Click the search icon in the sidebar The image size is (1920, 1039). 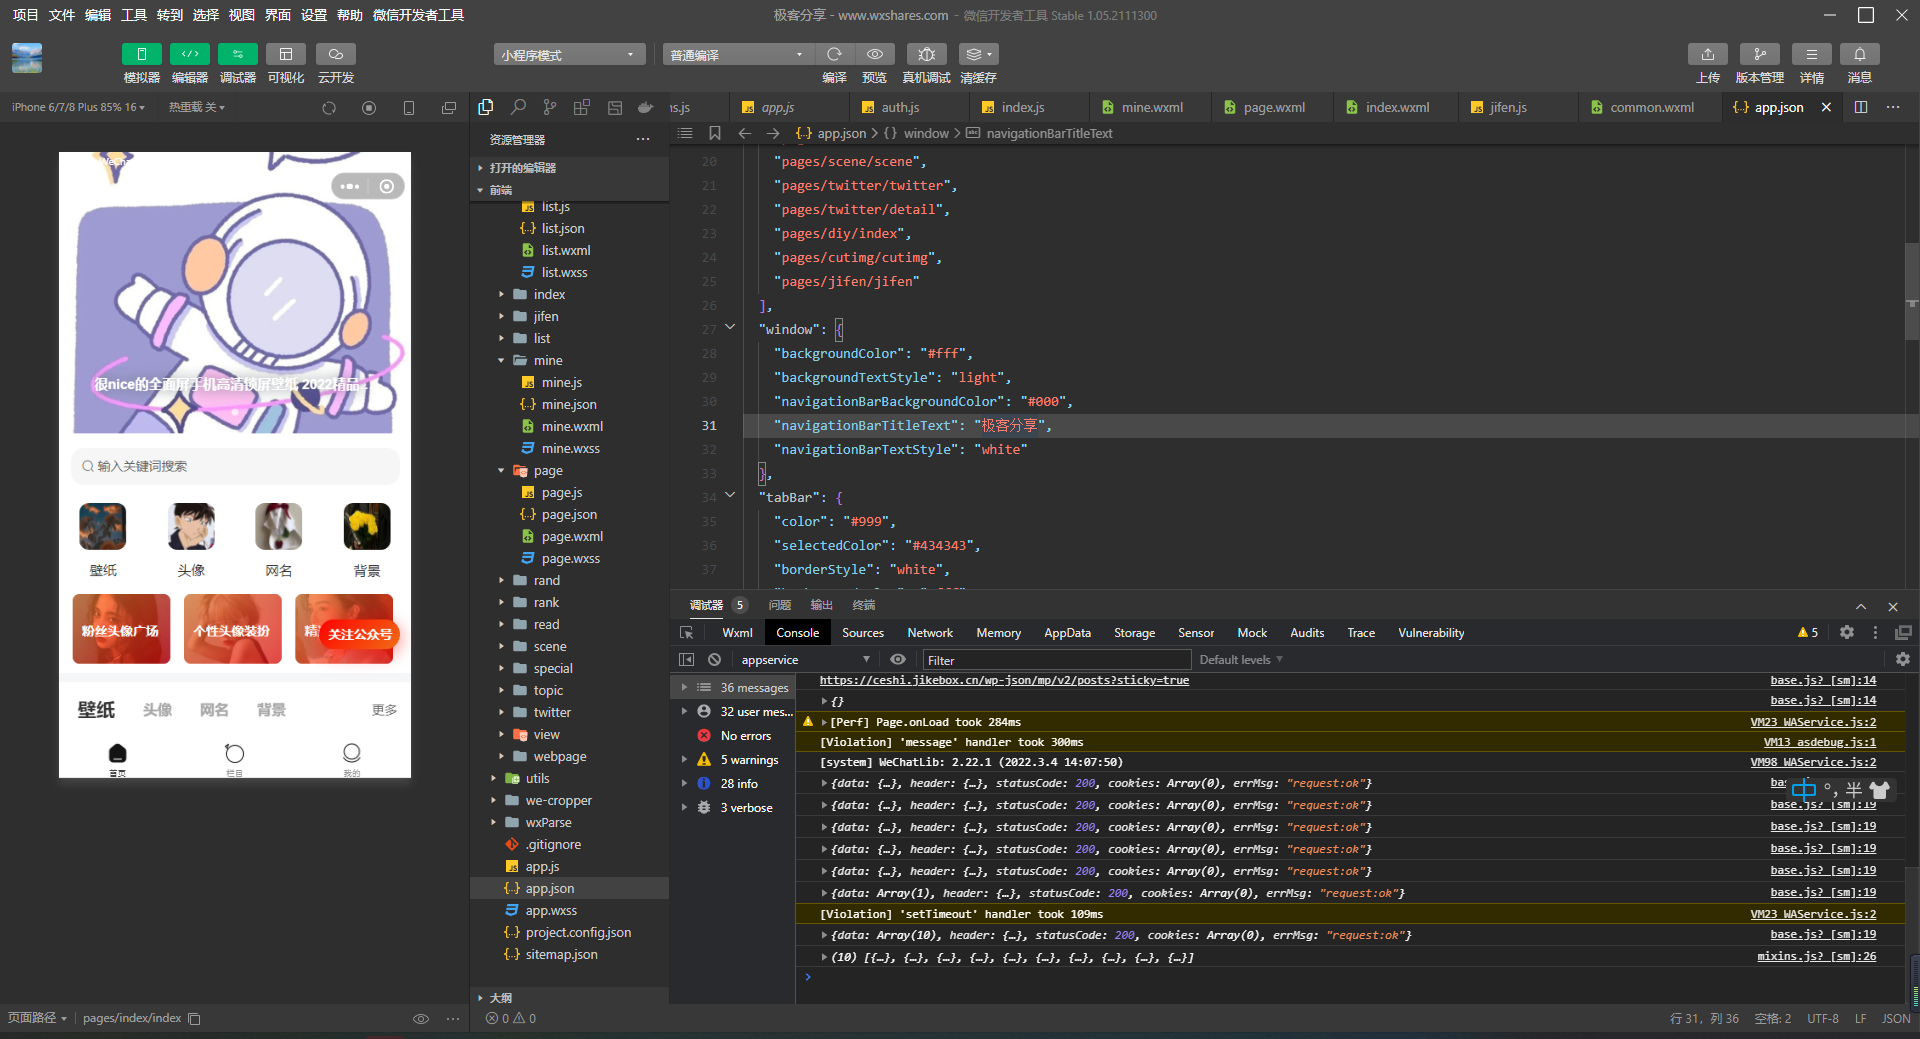(x=518, y=107)
